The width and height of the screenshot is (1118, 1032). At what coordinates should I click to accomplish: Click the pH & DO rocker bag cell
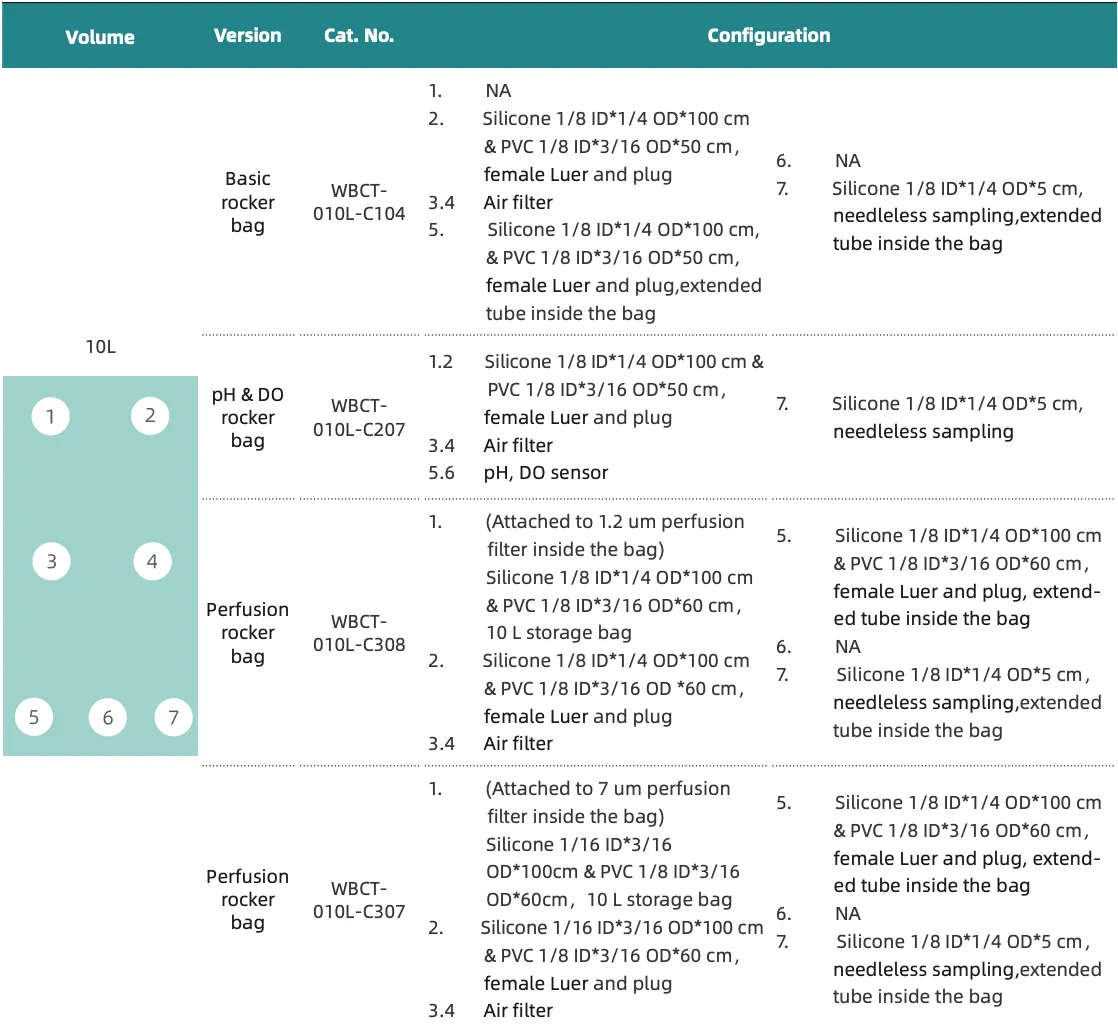coord(247,417)
